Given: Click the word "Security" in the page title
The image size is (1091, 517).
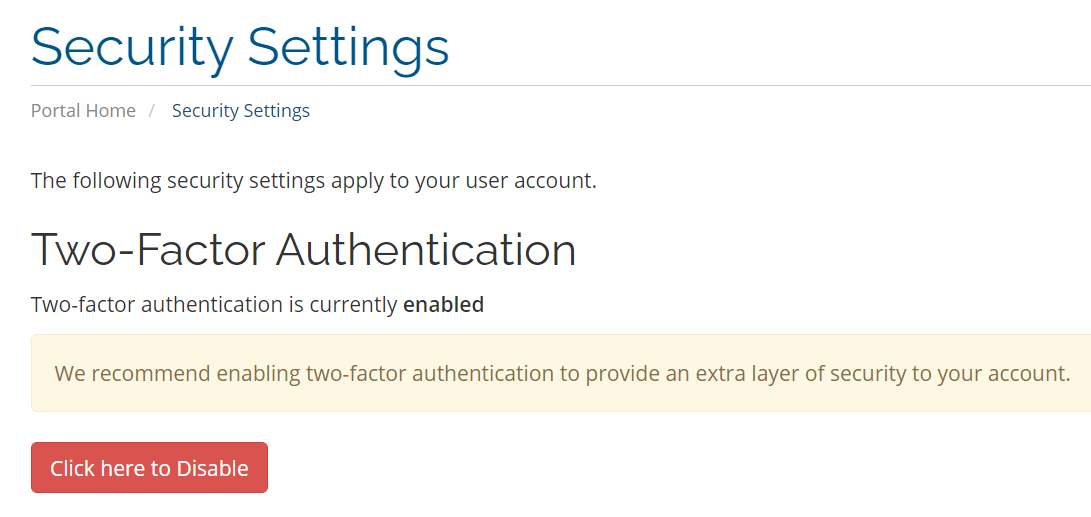Looking at the screenshot, I should click(132, 46).
